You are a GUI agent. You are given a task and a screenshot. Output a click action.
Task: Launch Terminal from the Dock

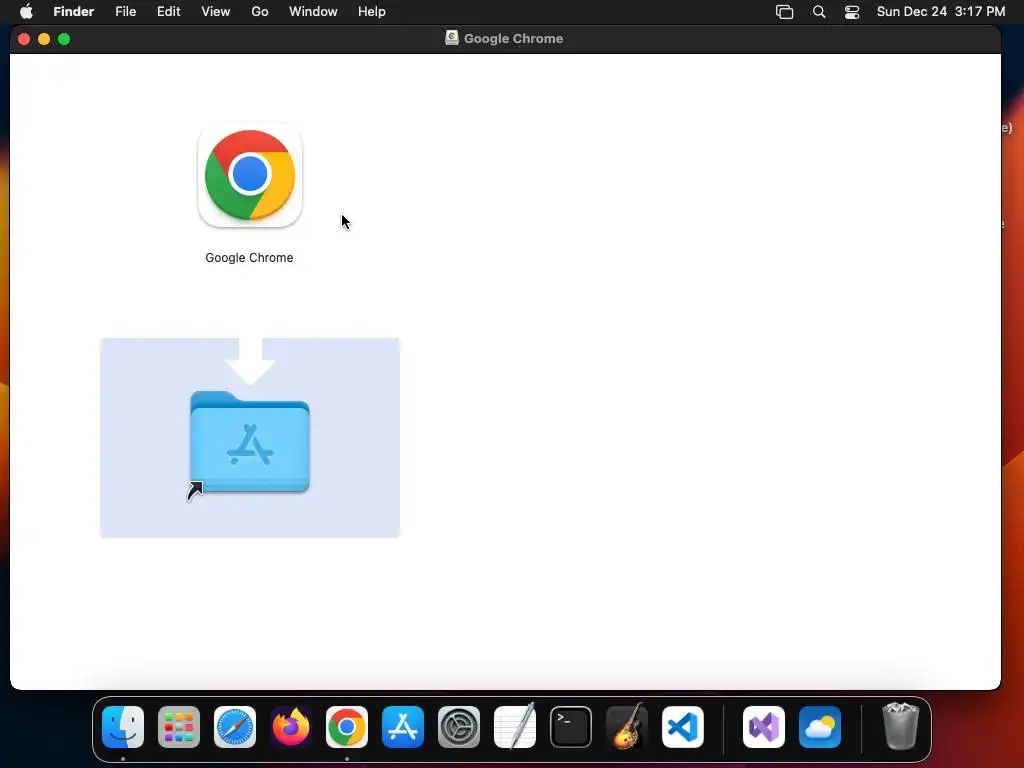pyautogui.click(x=571, y=727)
